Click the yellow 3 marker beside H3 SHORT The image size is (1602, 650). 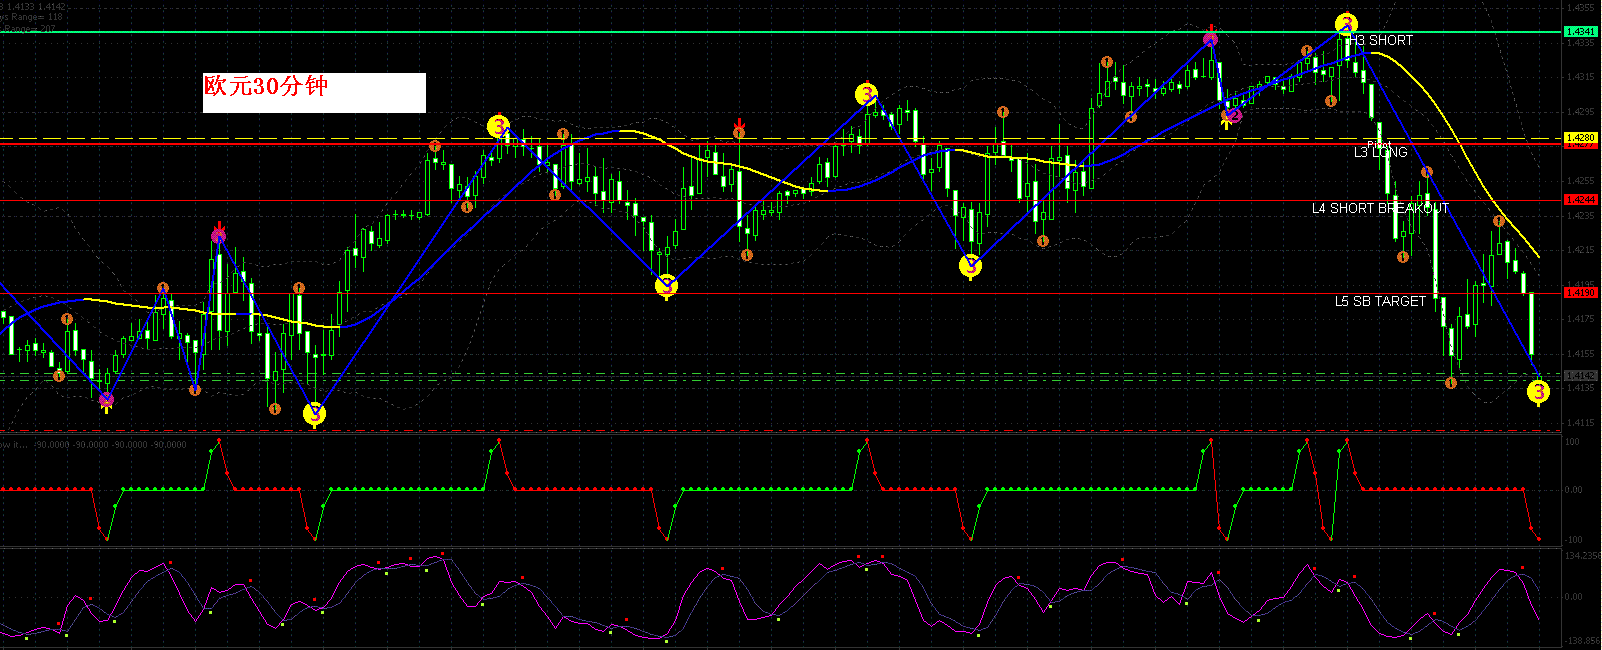click(1347, 24)
